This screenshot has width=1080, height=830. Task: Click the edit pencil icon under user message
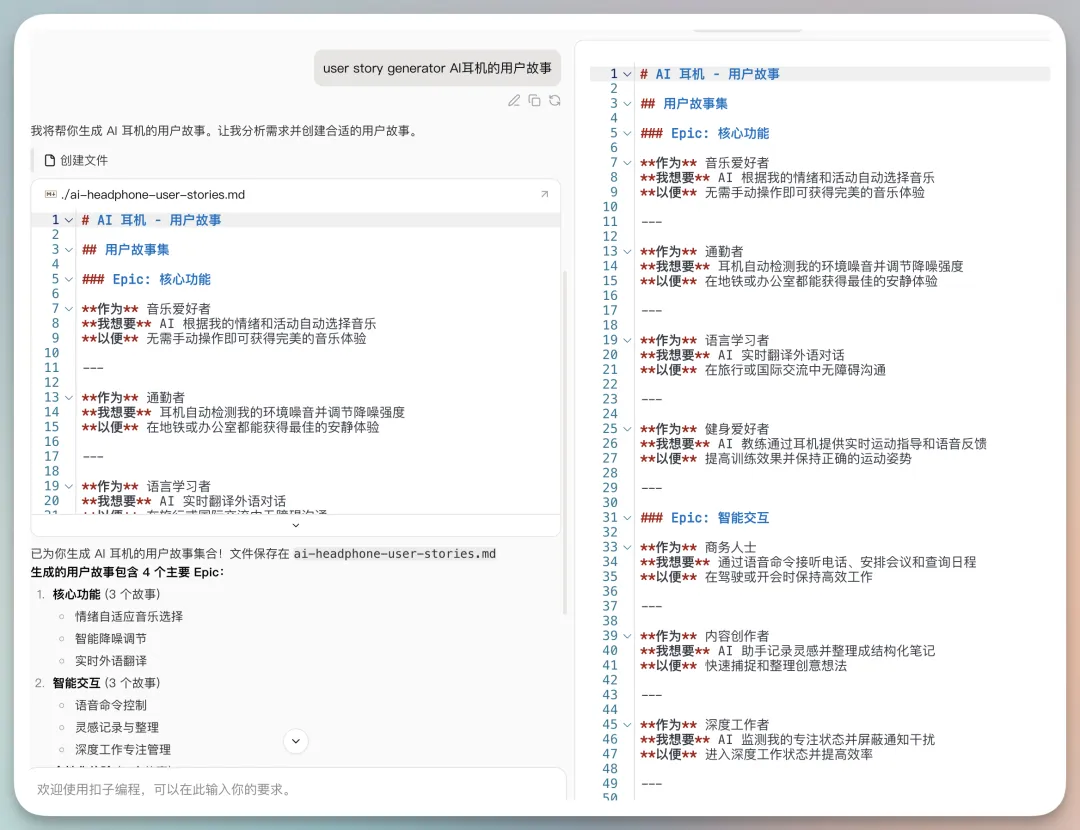(514, 100)
